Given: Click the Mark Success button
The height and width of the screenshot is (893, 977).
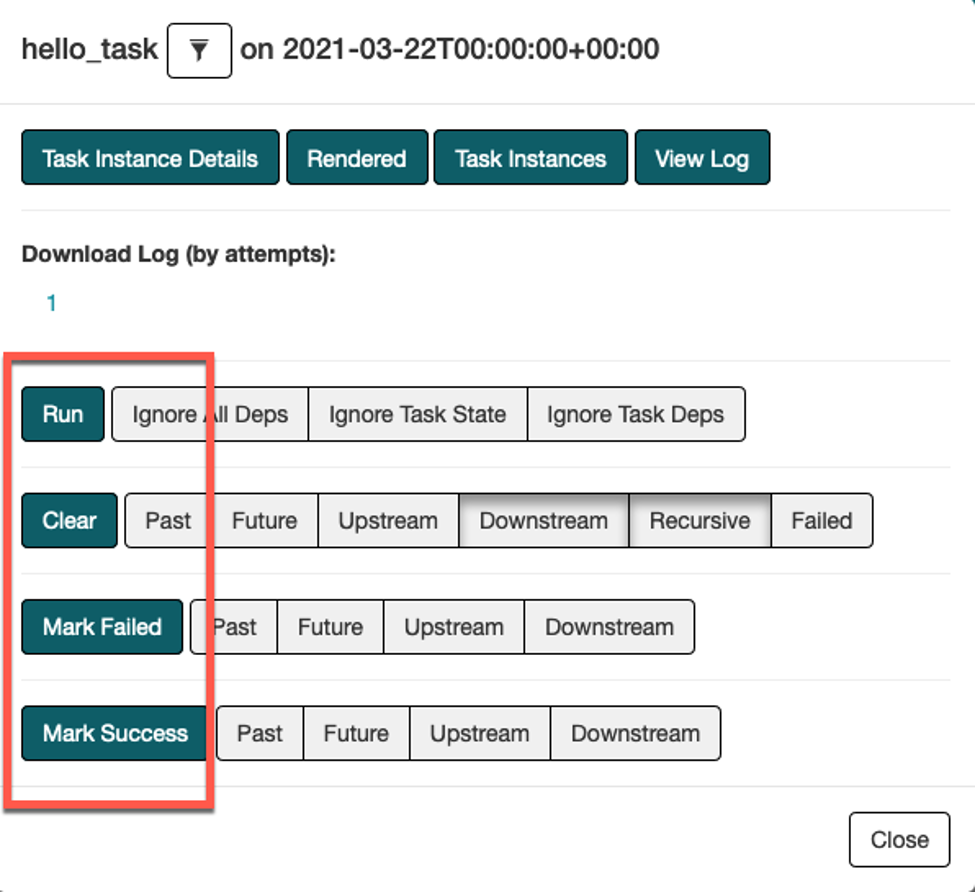Looking at the screenshot, I should tap(115, 733).
